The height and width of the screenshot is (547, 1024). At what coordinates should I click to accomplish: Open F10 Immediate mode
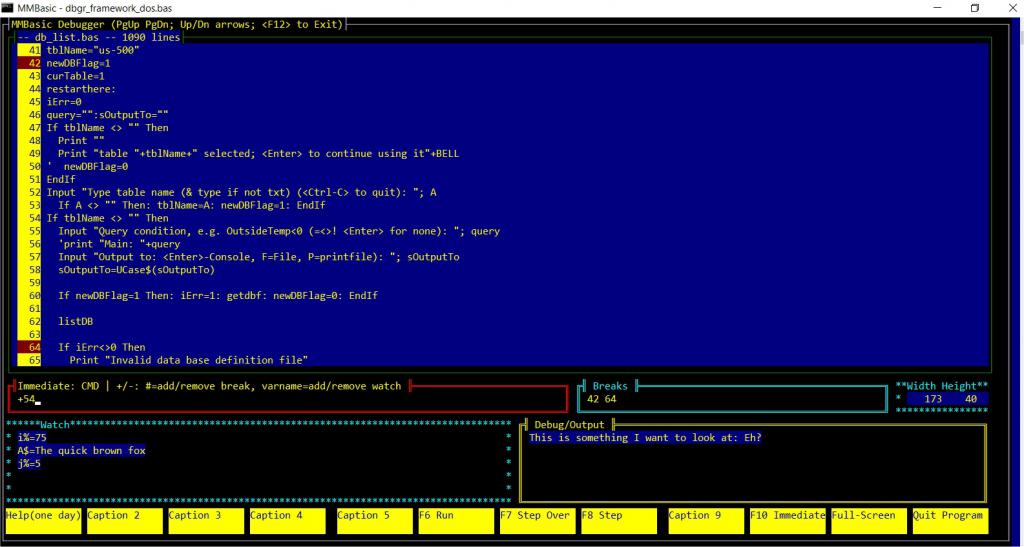coord(787,520)
